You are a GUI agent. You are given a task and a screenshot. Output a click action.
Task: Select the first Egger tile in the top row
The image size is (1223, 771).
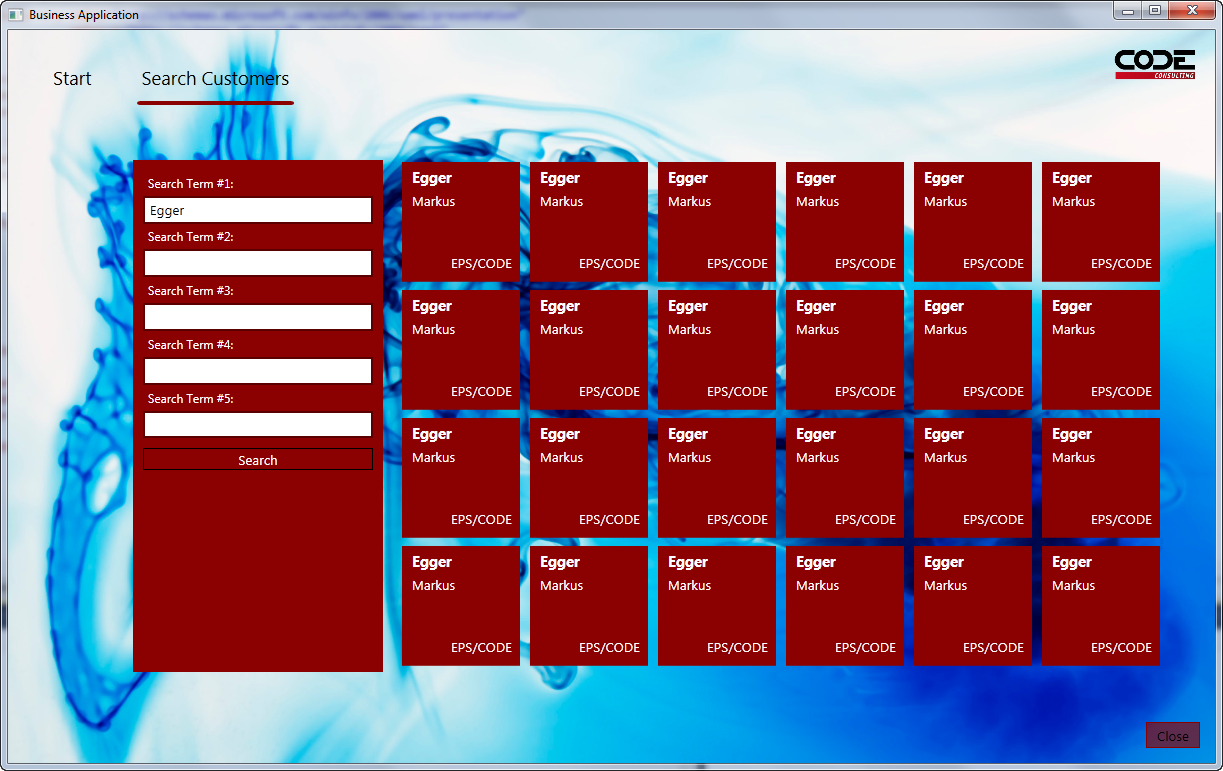click(x=461, y=221)
